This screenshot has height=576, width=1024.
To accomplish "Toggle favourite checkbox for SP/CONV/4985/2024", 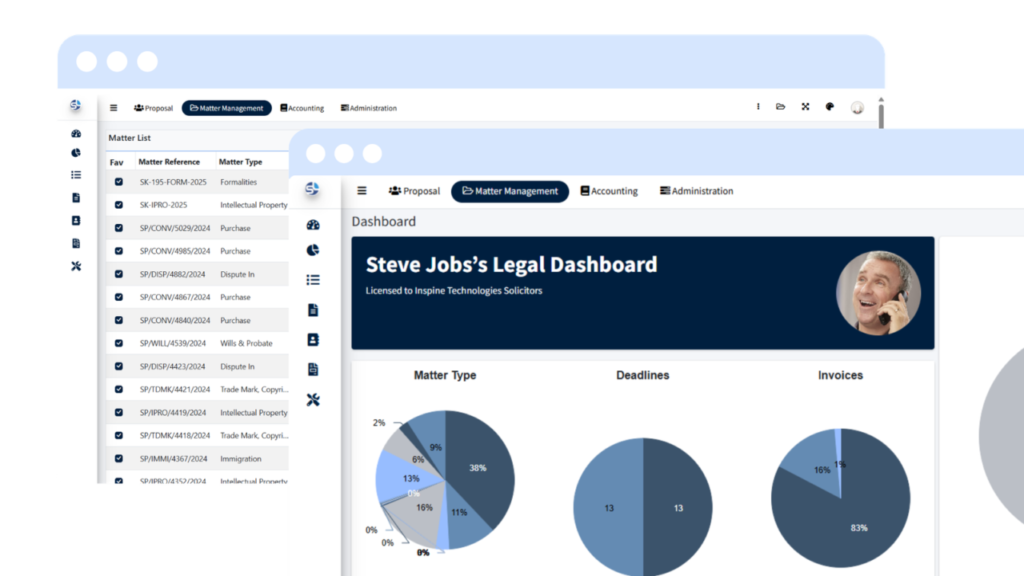I will click(x=119, y=251).
